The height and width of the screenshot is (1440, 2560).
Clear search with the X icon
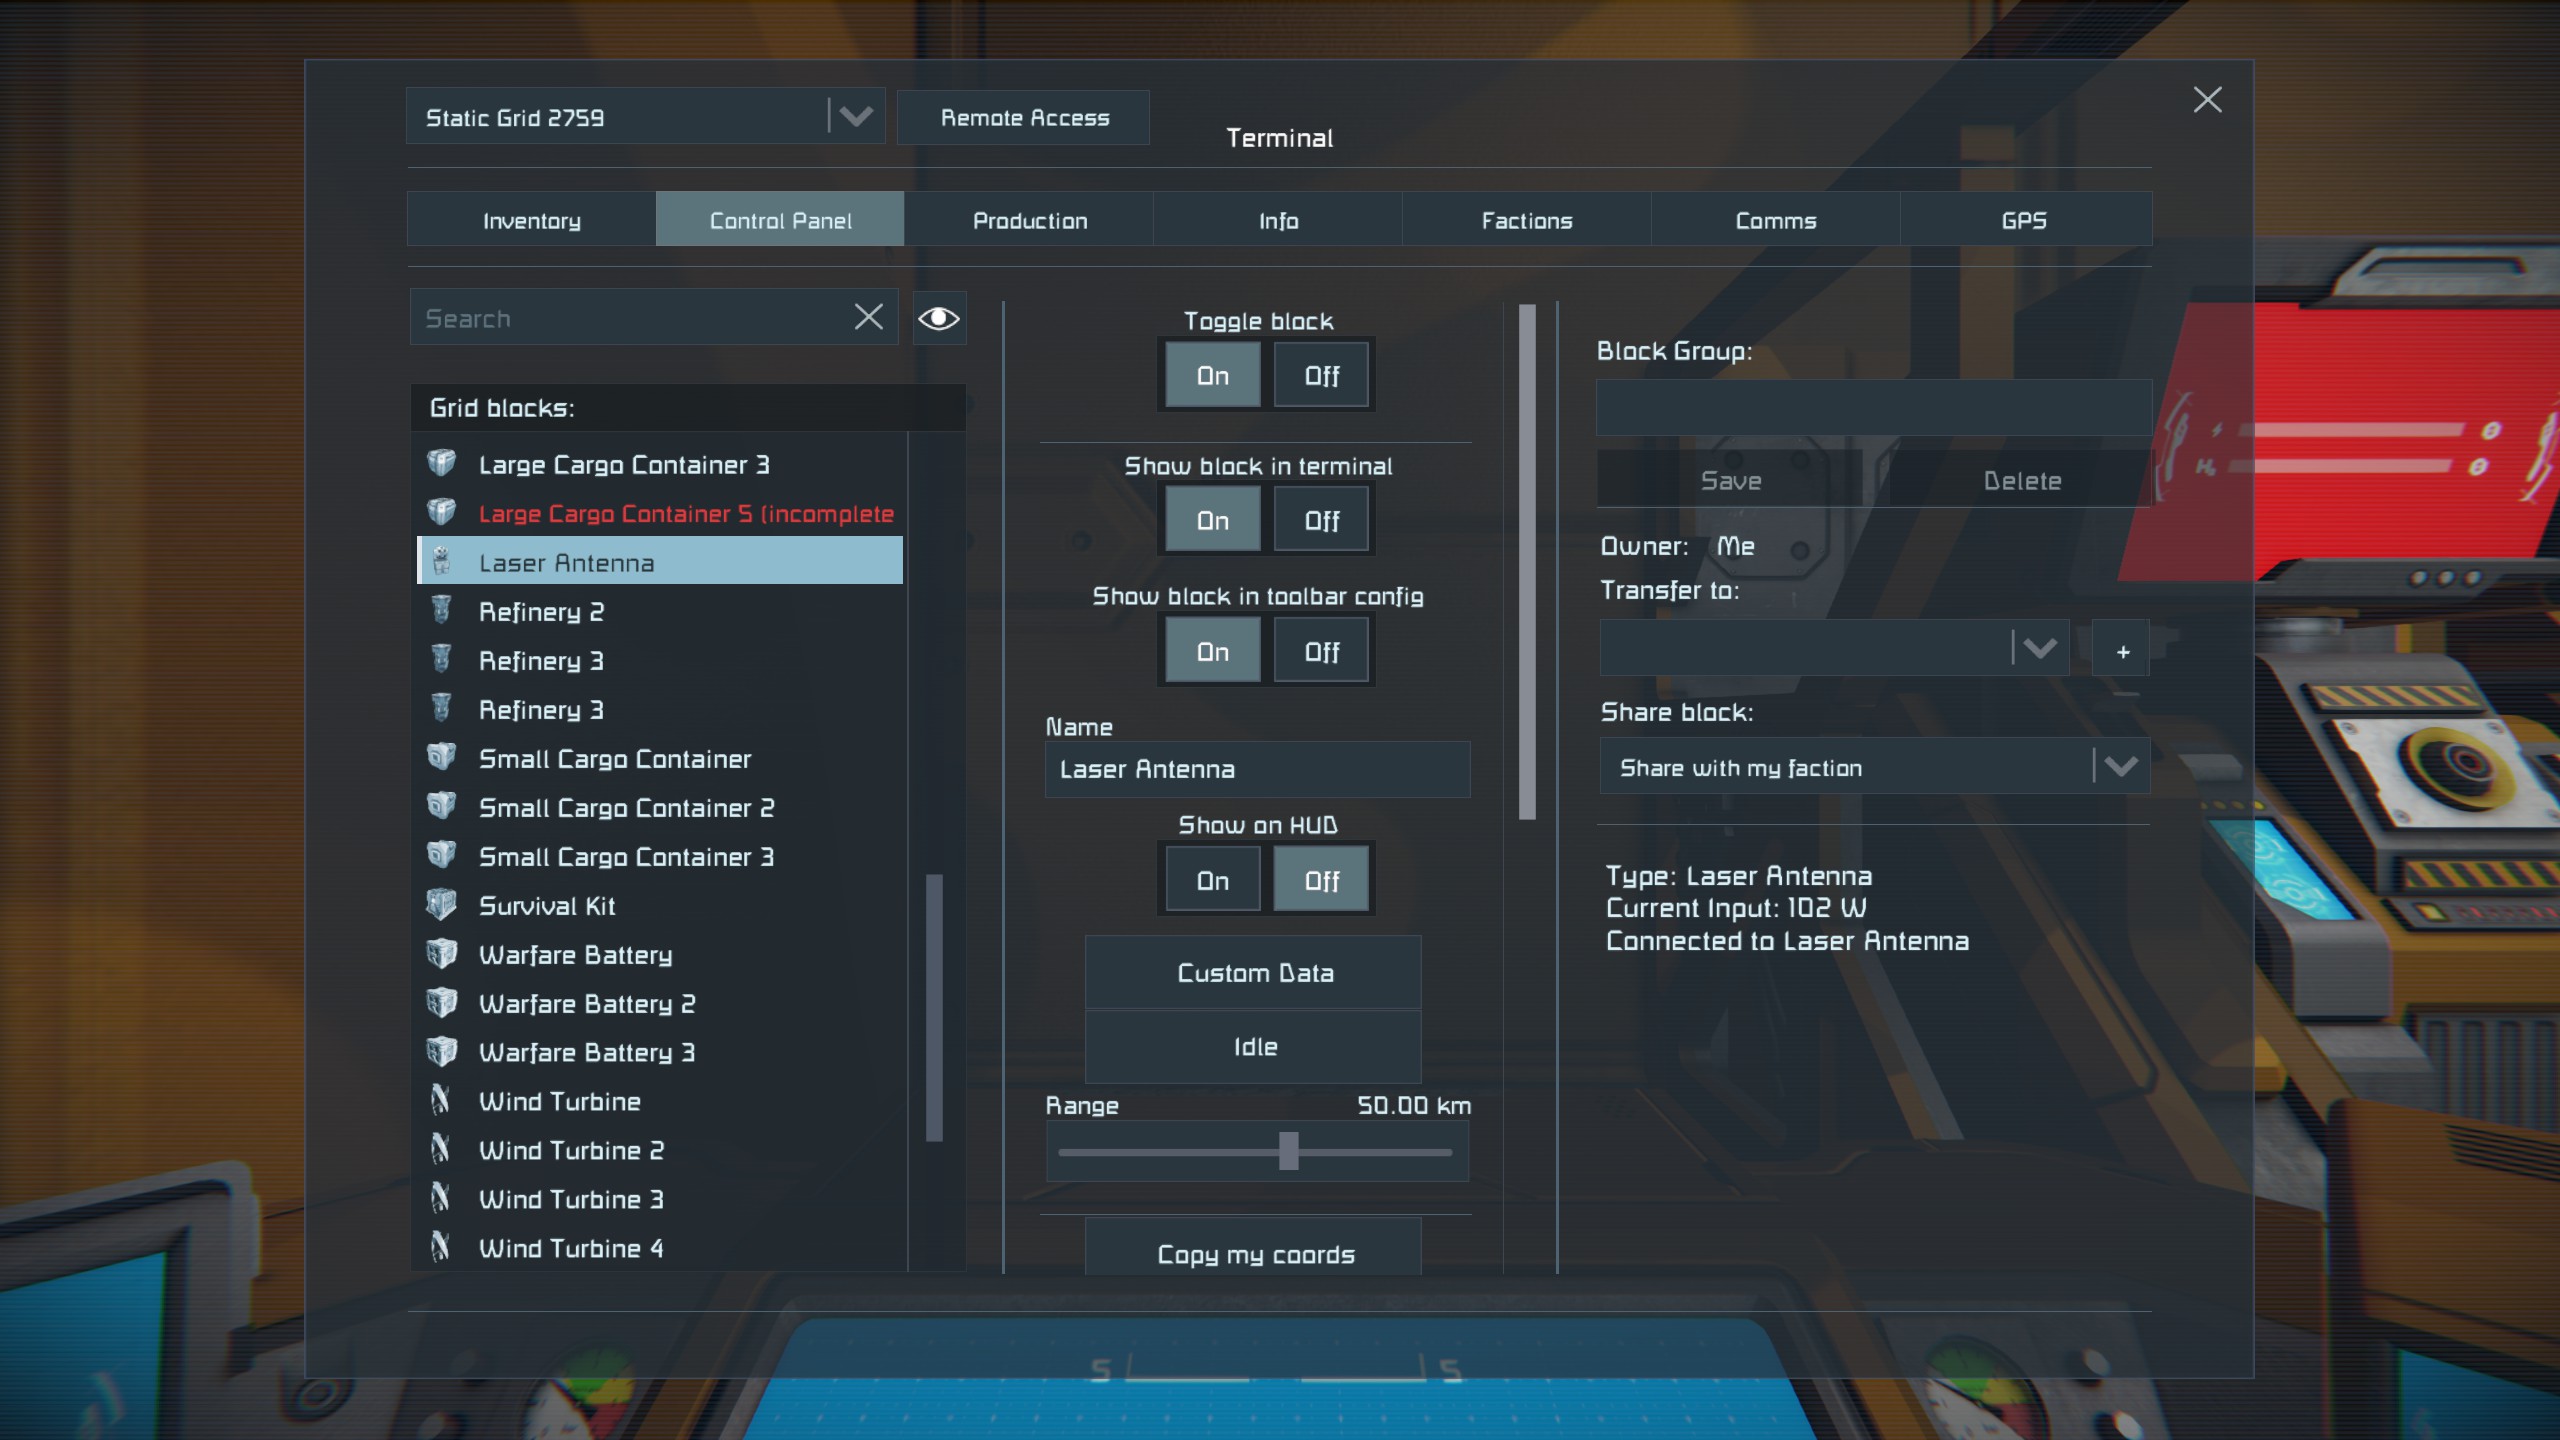tap(868, 318)
